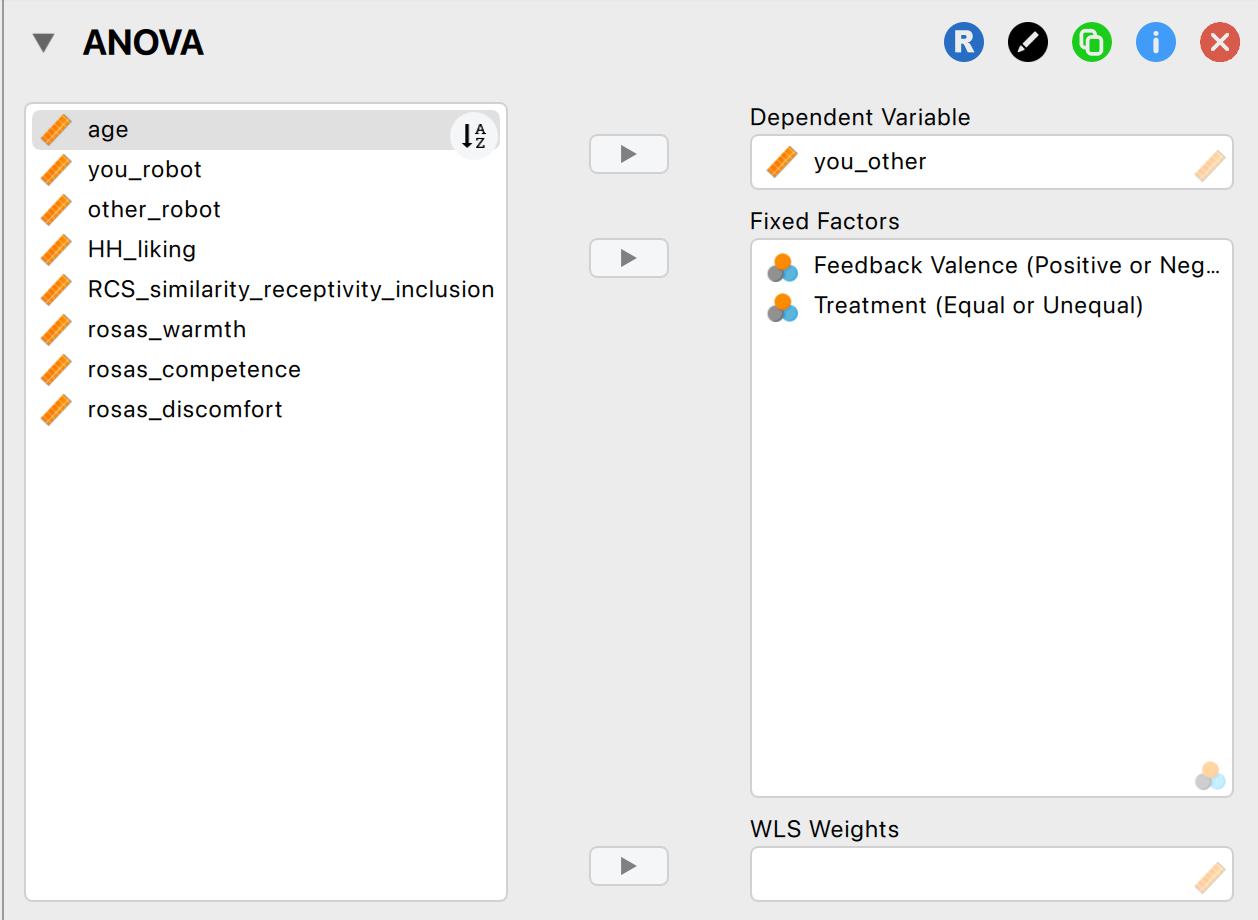Select other_robot in the variable list
The image size is (1258, 920).
[154, 210]
